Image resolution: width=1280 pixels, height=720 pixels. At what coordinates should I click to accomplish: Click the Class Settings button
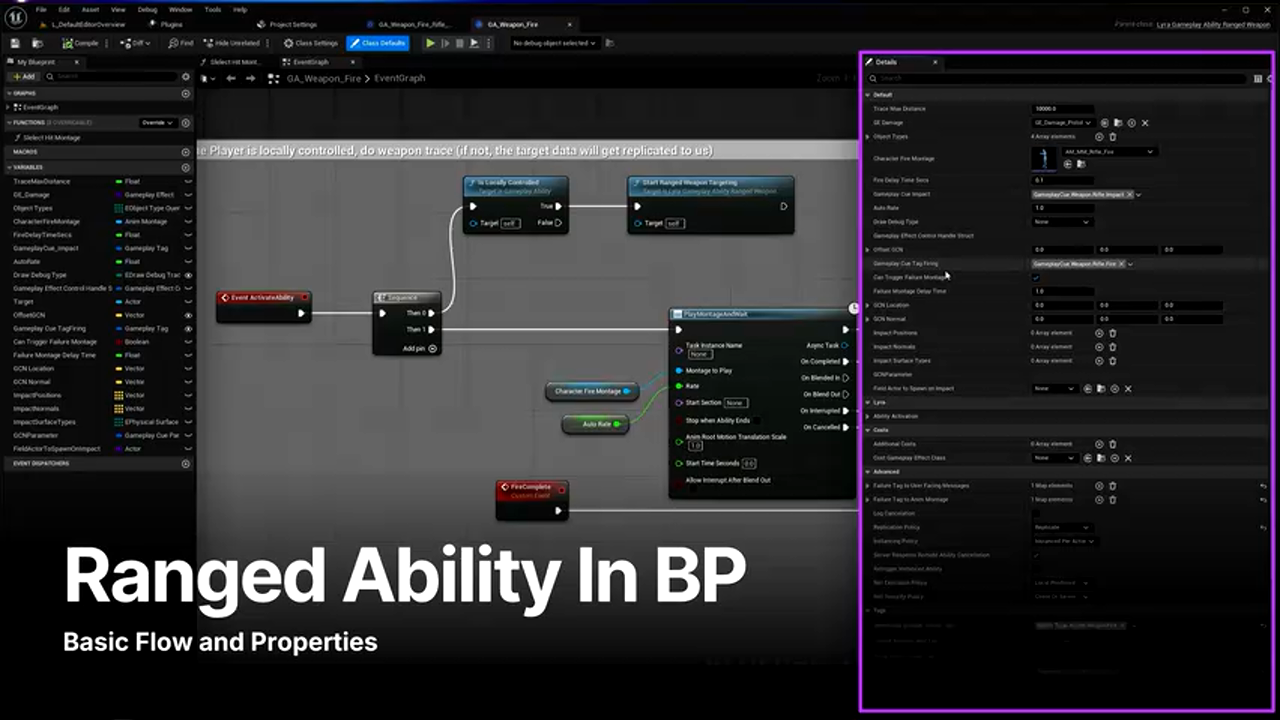(x=311, y=43)
